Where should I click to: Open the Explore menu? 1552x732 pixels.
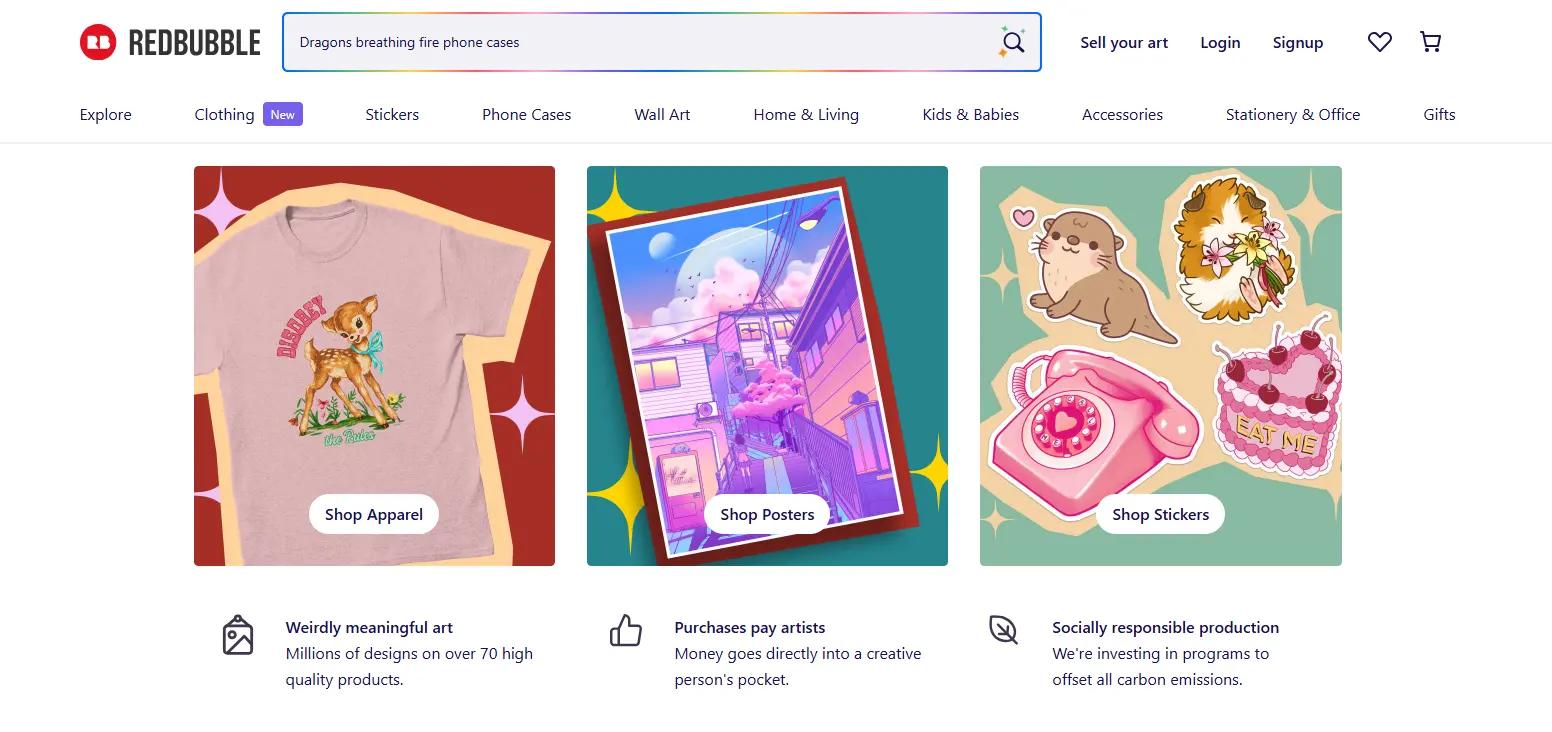pyautogui.click(x=106, y=114)
